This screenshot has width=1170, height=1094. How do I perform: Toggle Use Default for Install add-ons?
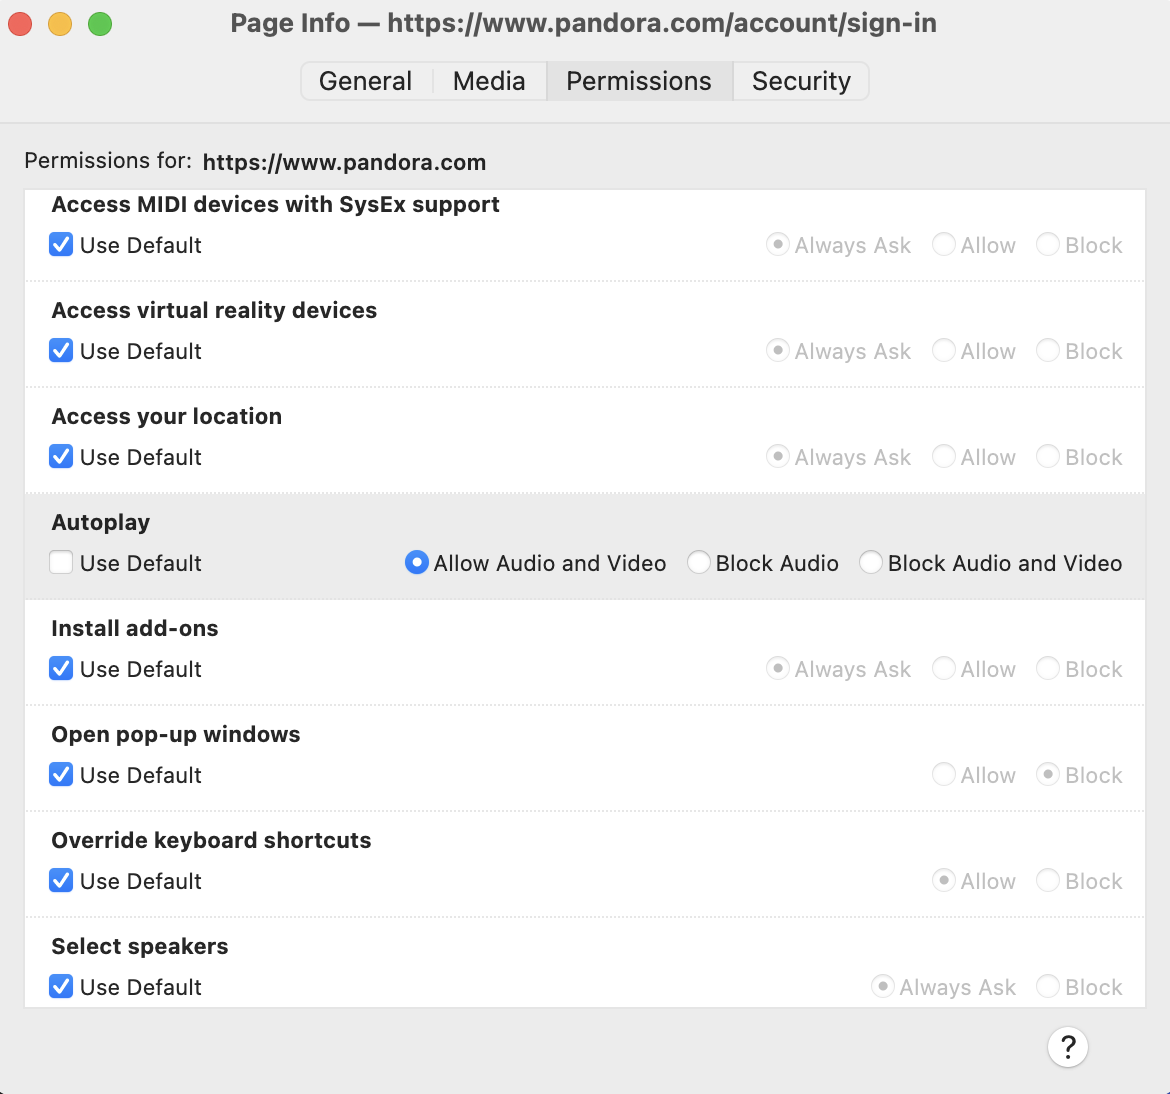[x=62, y=669]
